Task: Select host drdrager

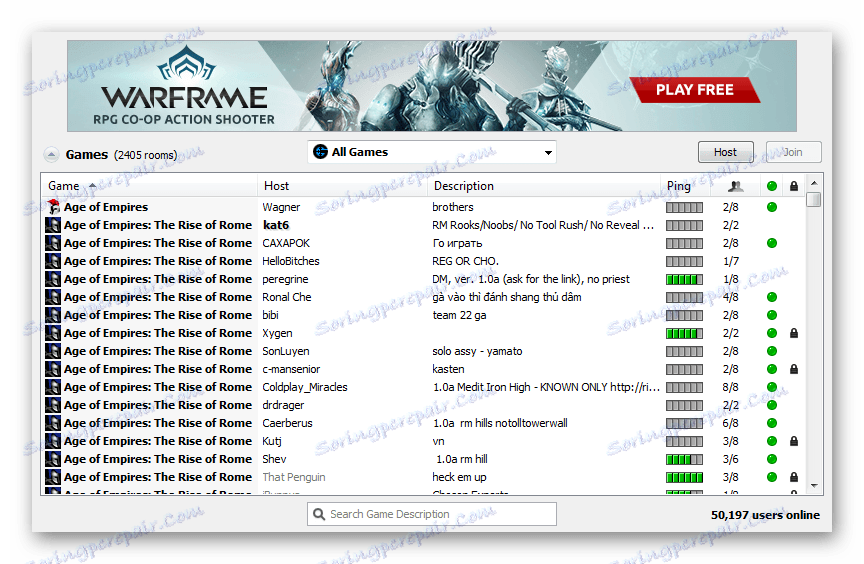Action: (x=283, y=405)
